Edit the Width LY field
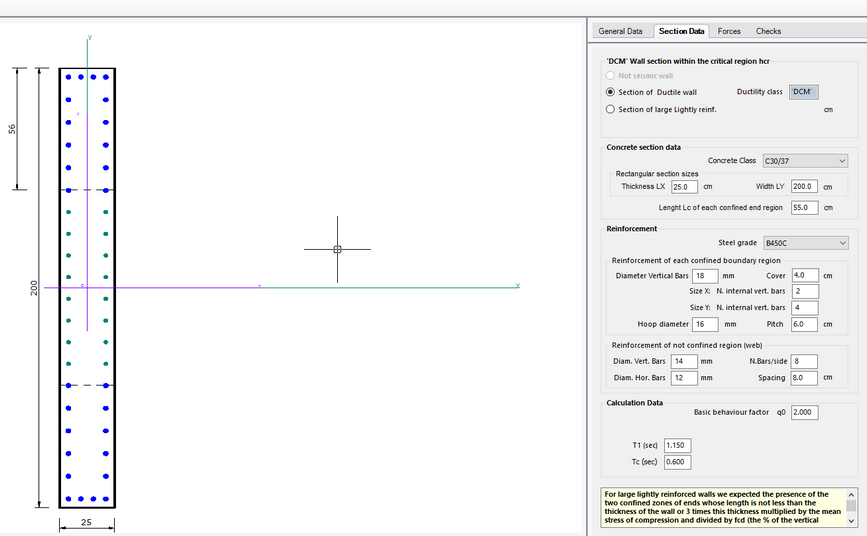This screenshot has width=867, height=536. 804,186
